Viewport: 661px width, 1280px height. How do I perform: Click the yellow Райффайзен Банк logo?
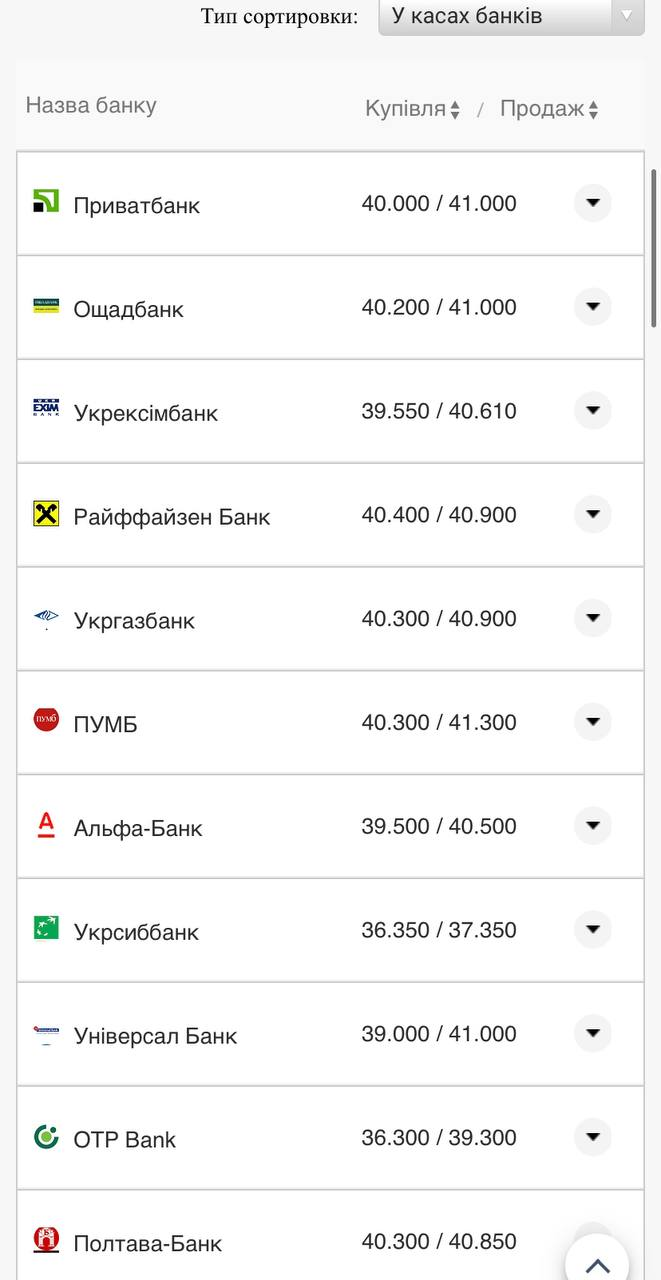tap(46, 514)
